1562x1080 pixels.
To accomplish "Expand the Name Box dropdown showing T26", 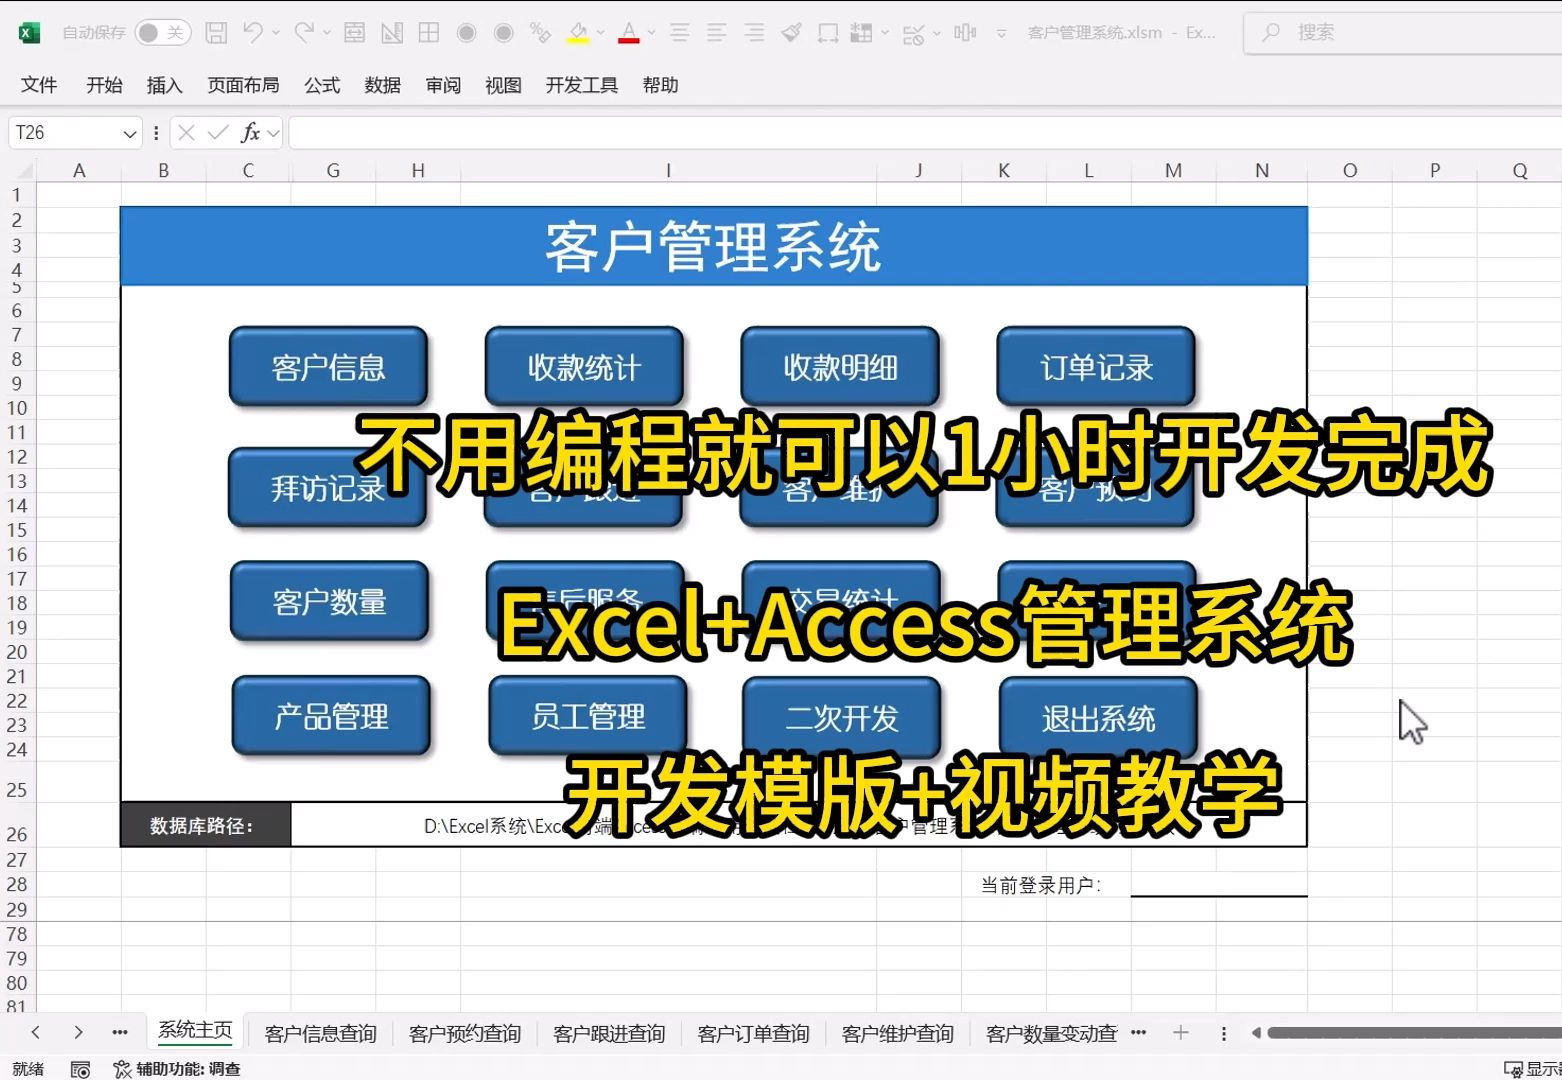I will (x=130, y=133).
